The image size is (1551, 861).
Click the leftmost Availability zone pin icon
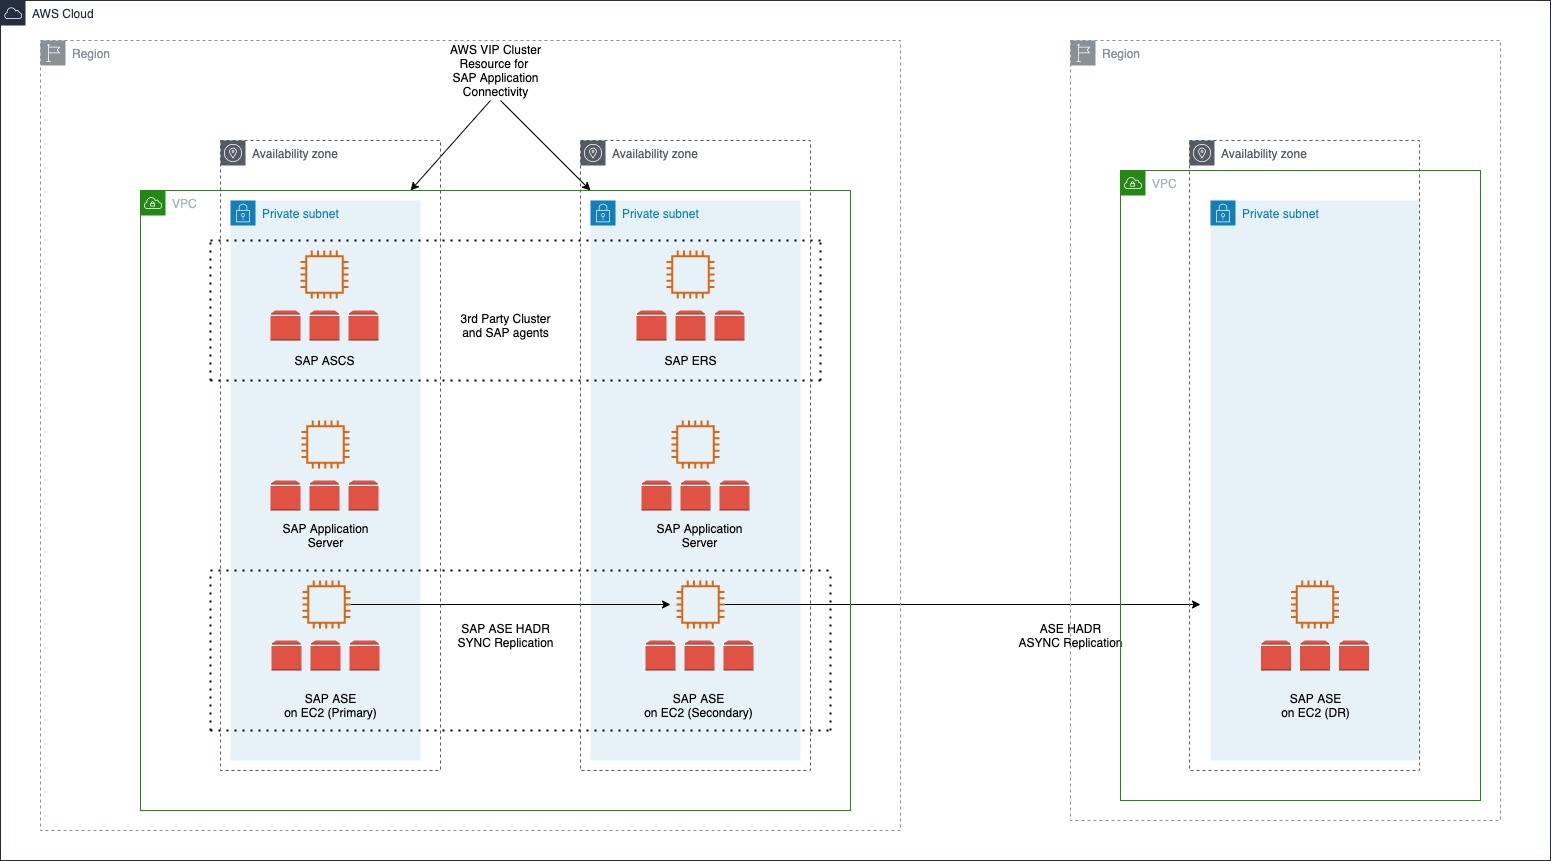(x=233, y=153)
